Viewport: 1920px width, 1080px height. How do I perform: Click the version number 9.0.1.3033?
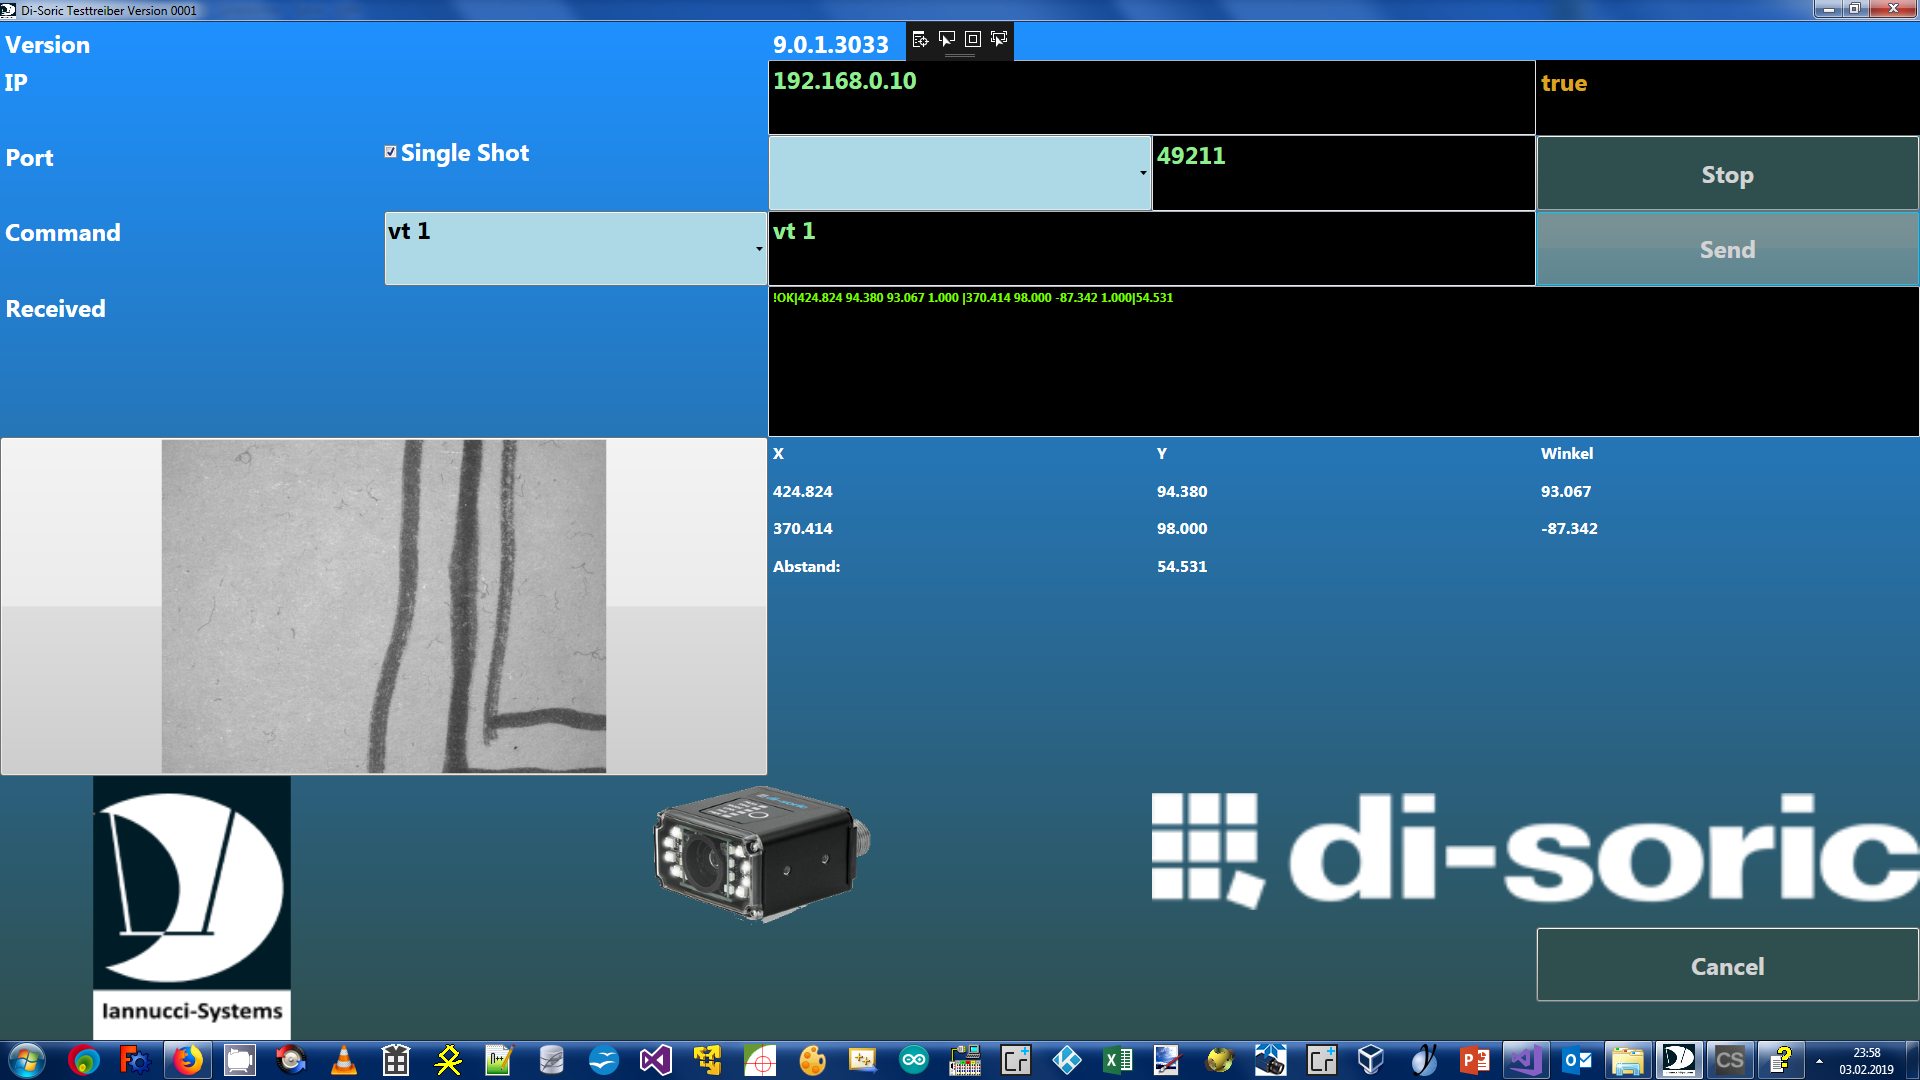point(831,45)
